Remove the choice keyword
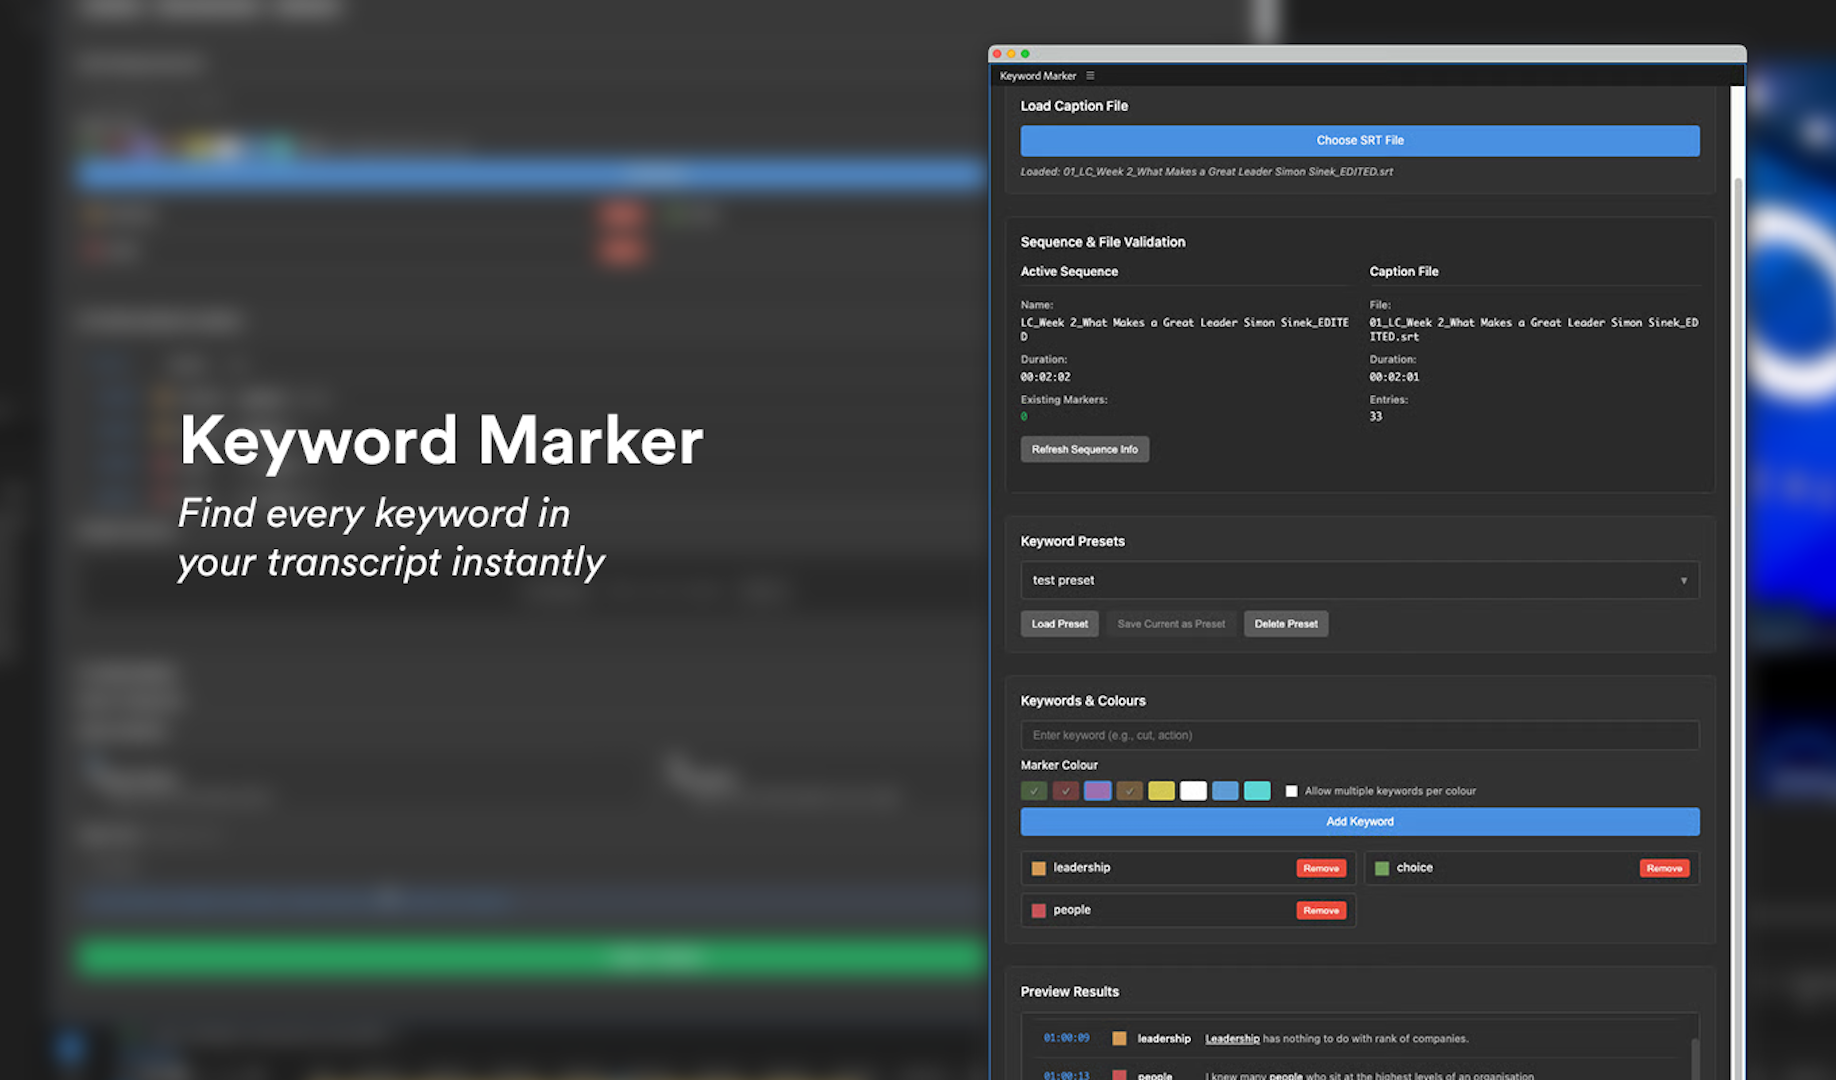Viewport: 1836px width, 1080px height. tap(1664, 868)
